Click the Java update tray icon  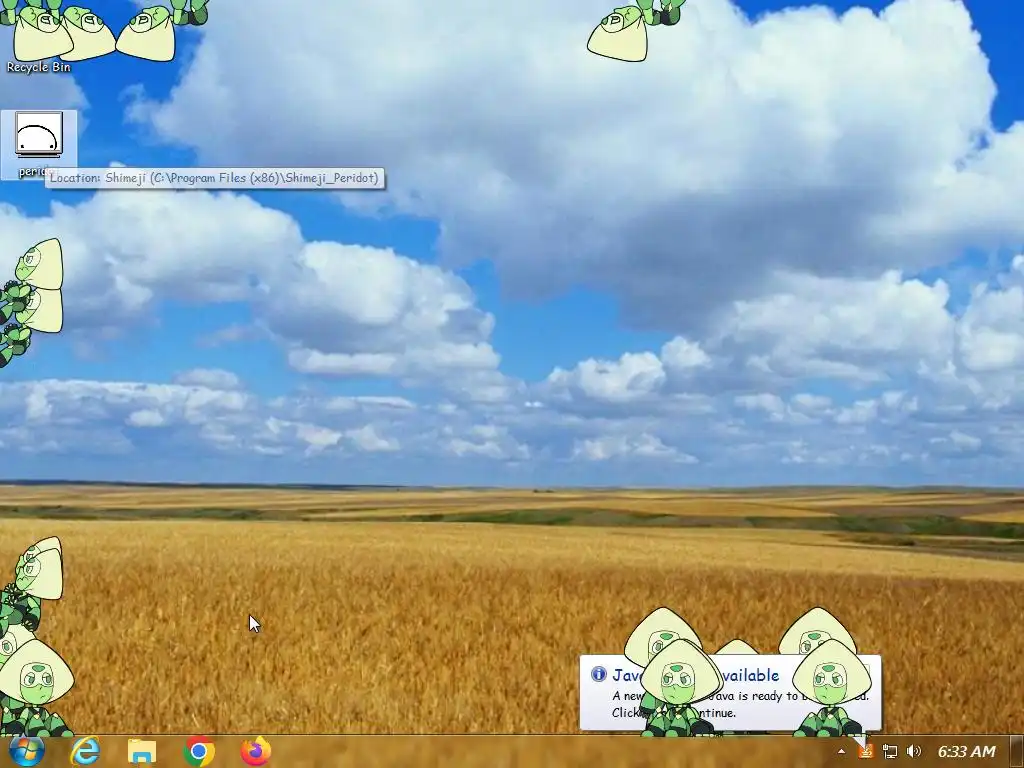pos(865,752)
